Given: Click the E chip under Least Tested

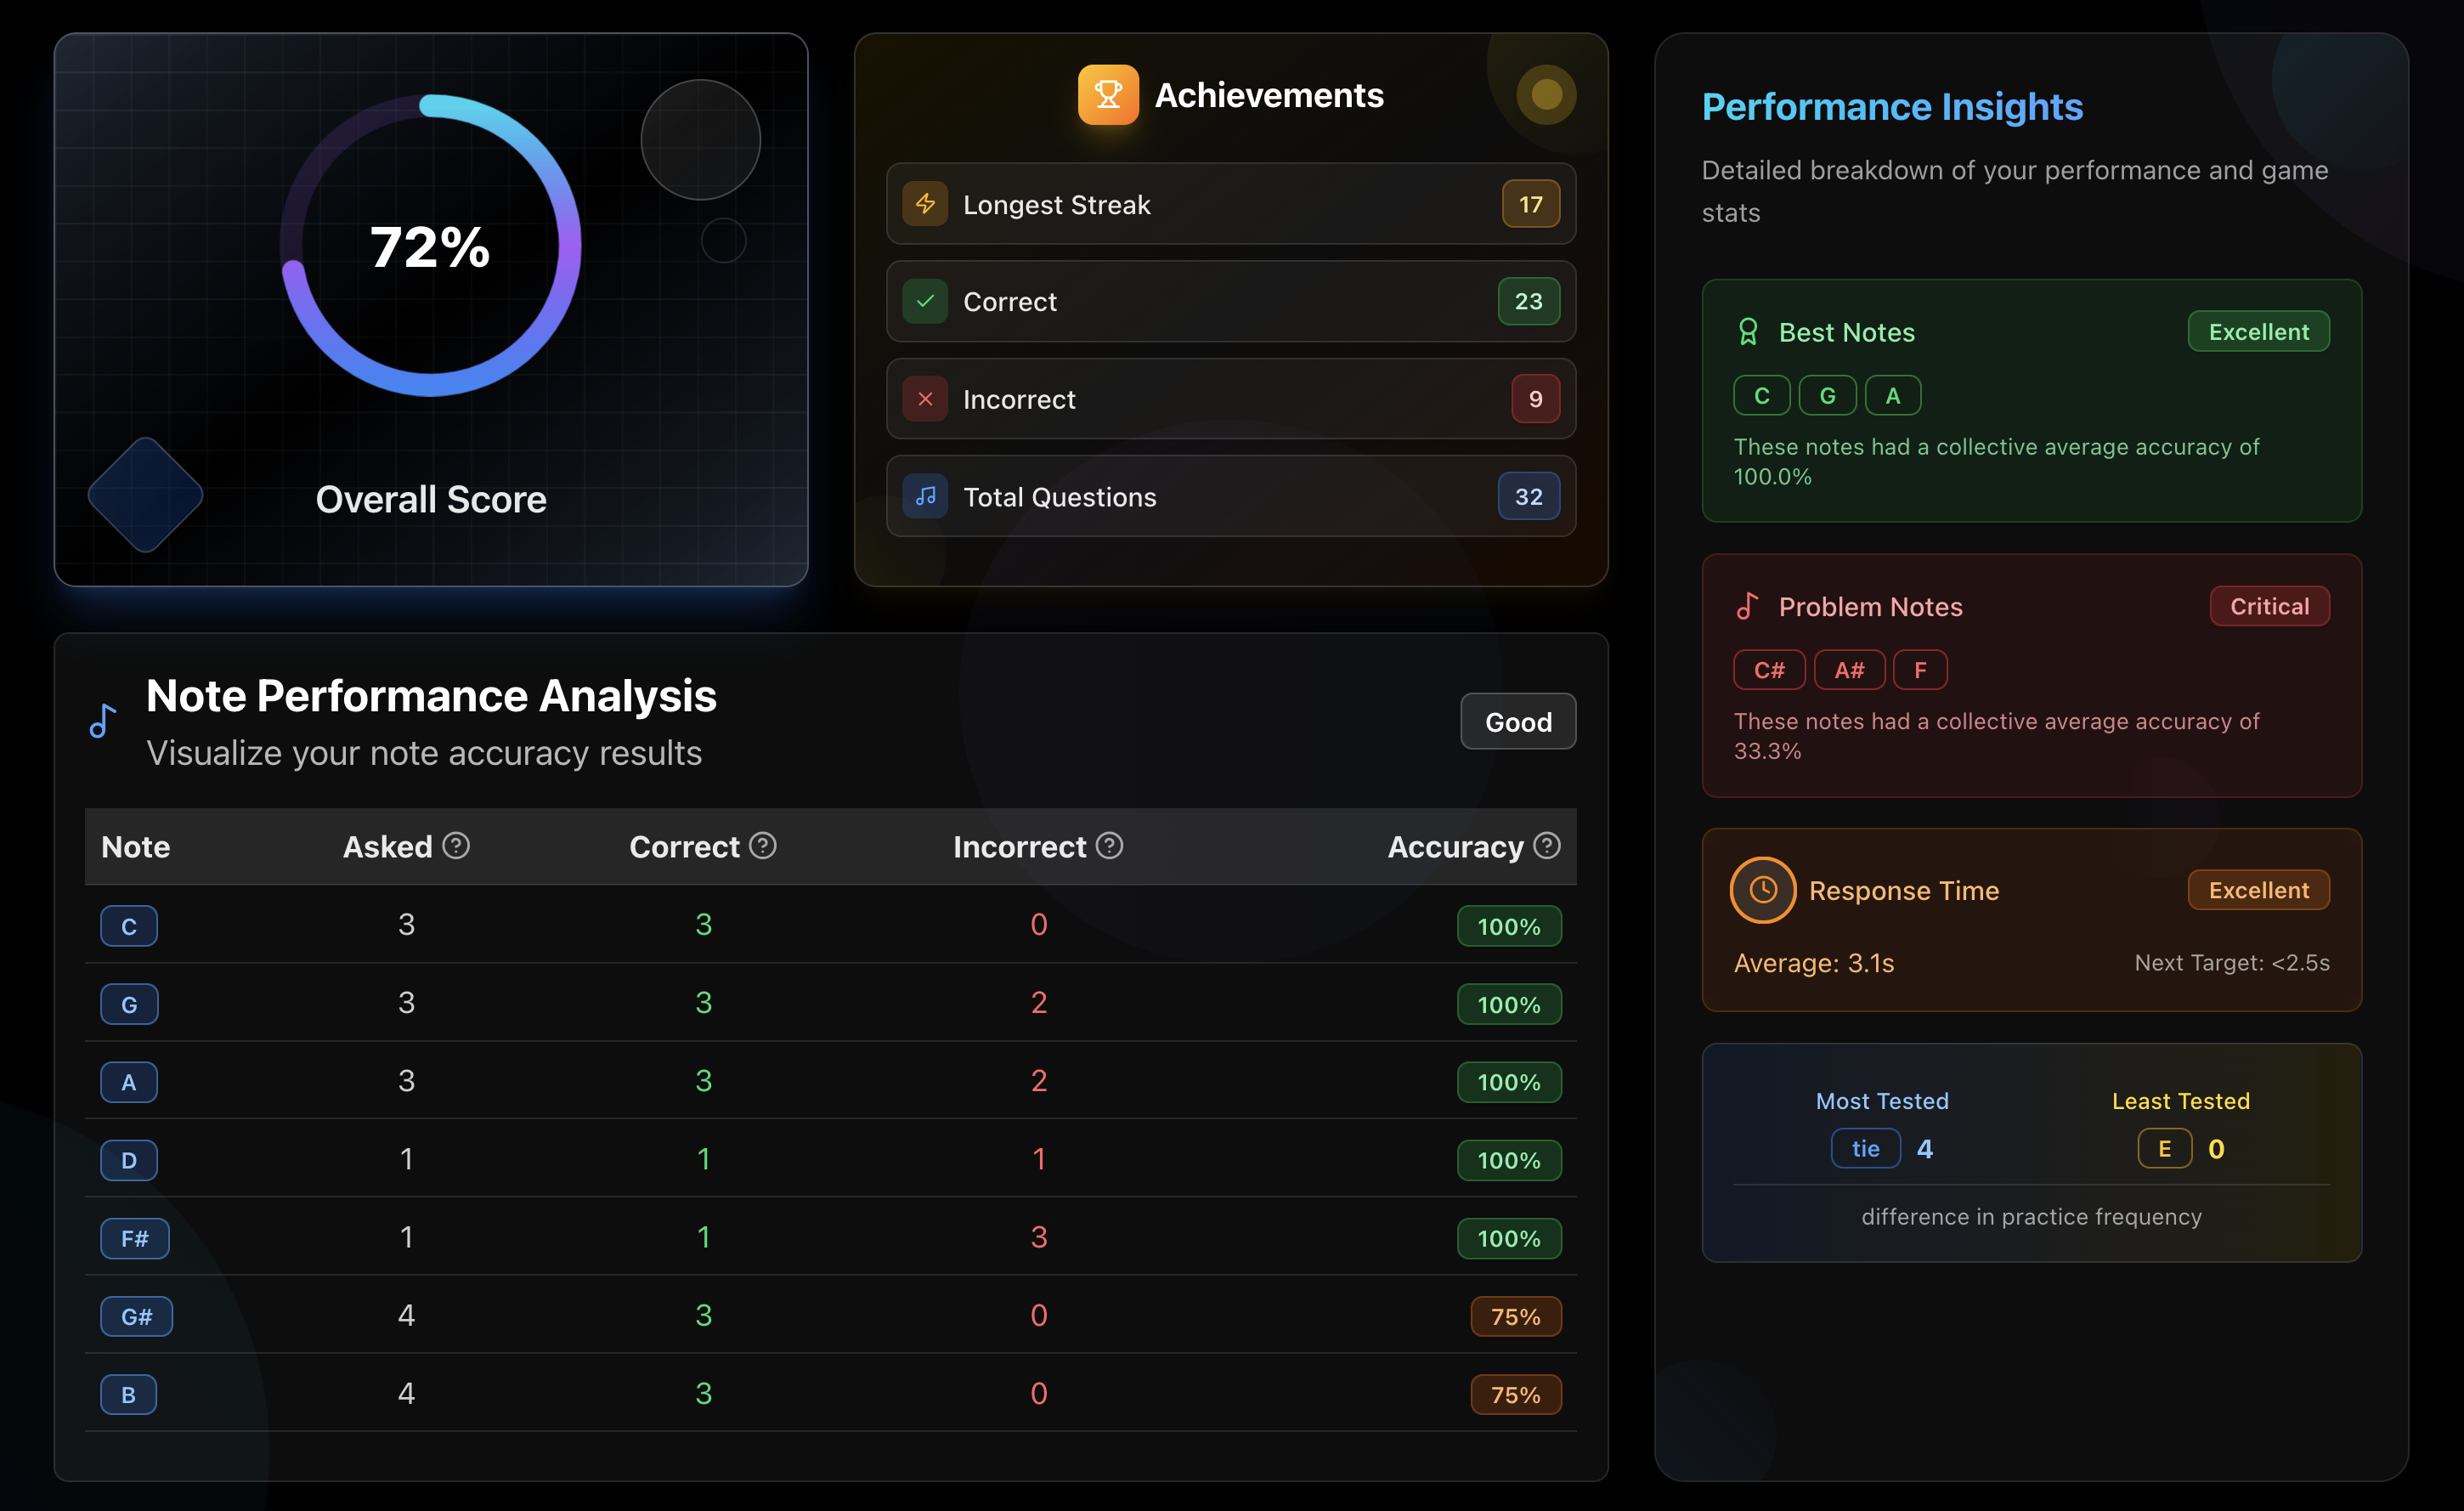Looking at the screenshot, I should 2163,1148.
